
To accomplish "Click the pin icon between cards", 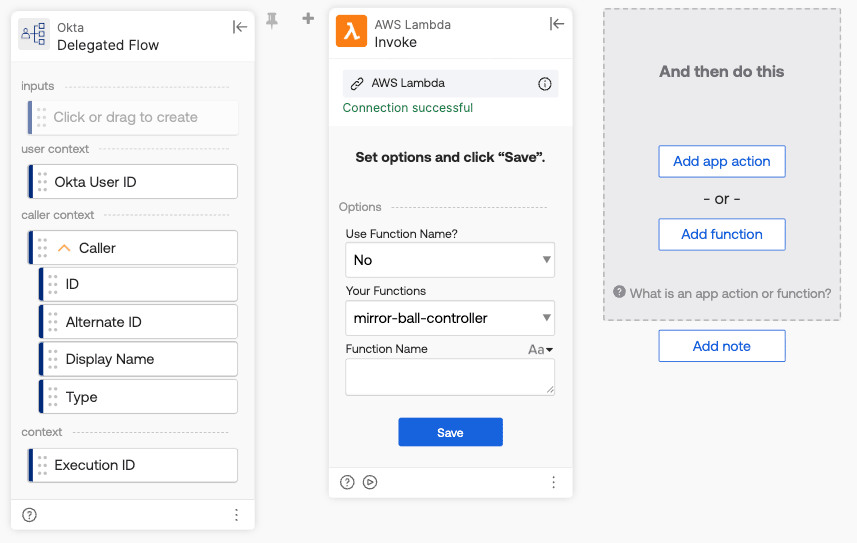I will [272, 21].
